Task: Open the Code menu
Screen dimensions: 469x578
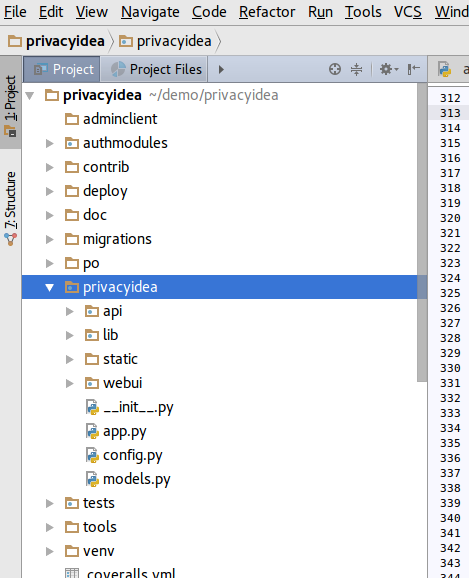Action: [x=209, y=12]
